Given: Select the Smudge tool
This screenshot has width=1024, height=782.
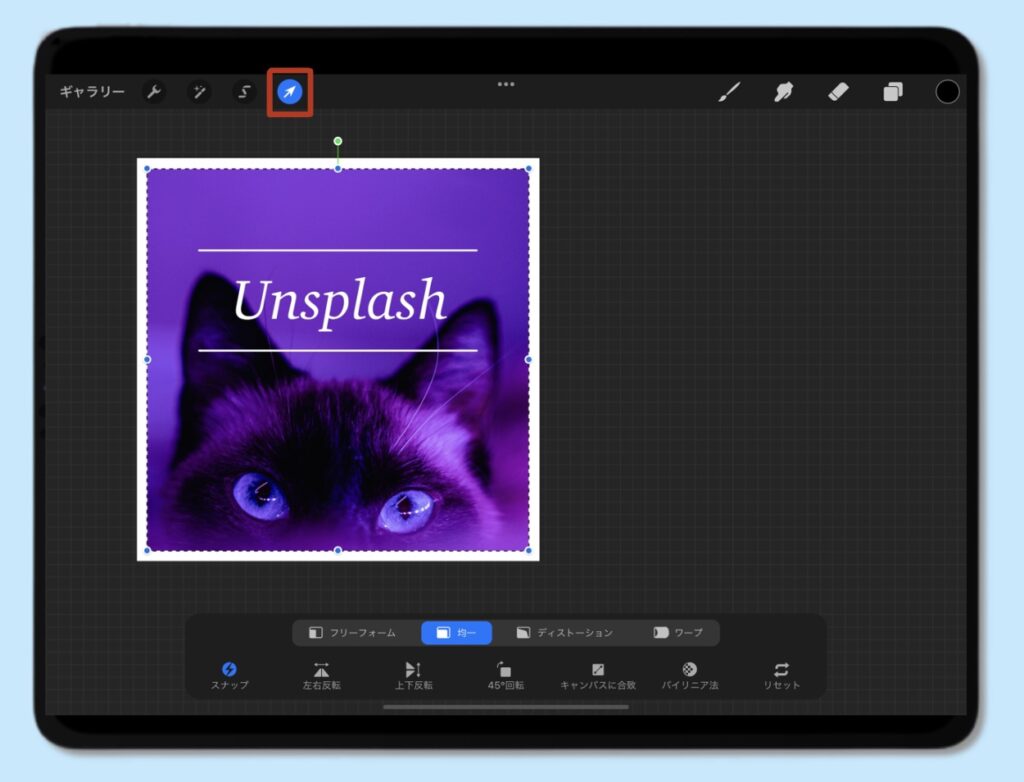Looking at the screenshot, I should (784, 92).
